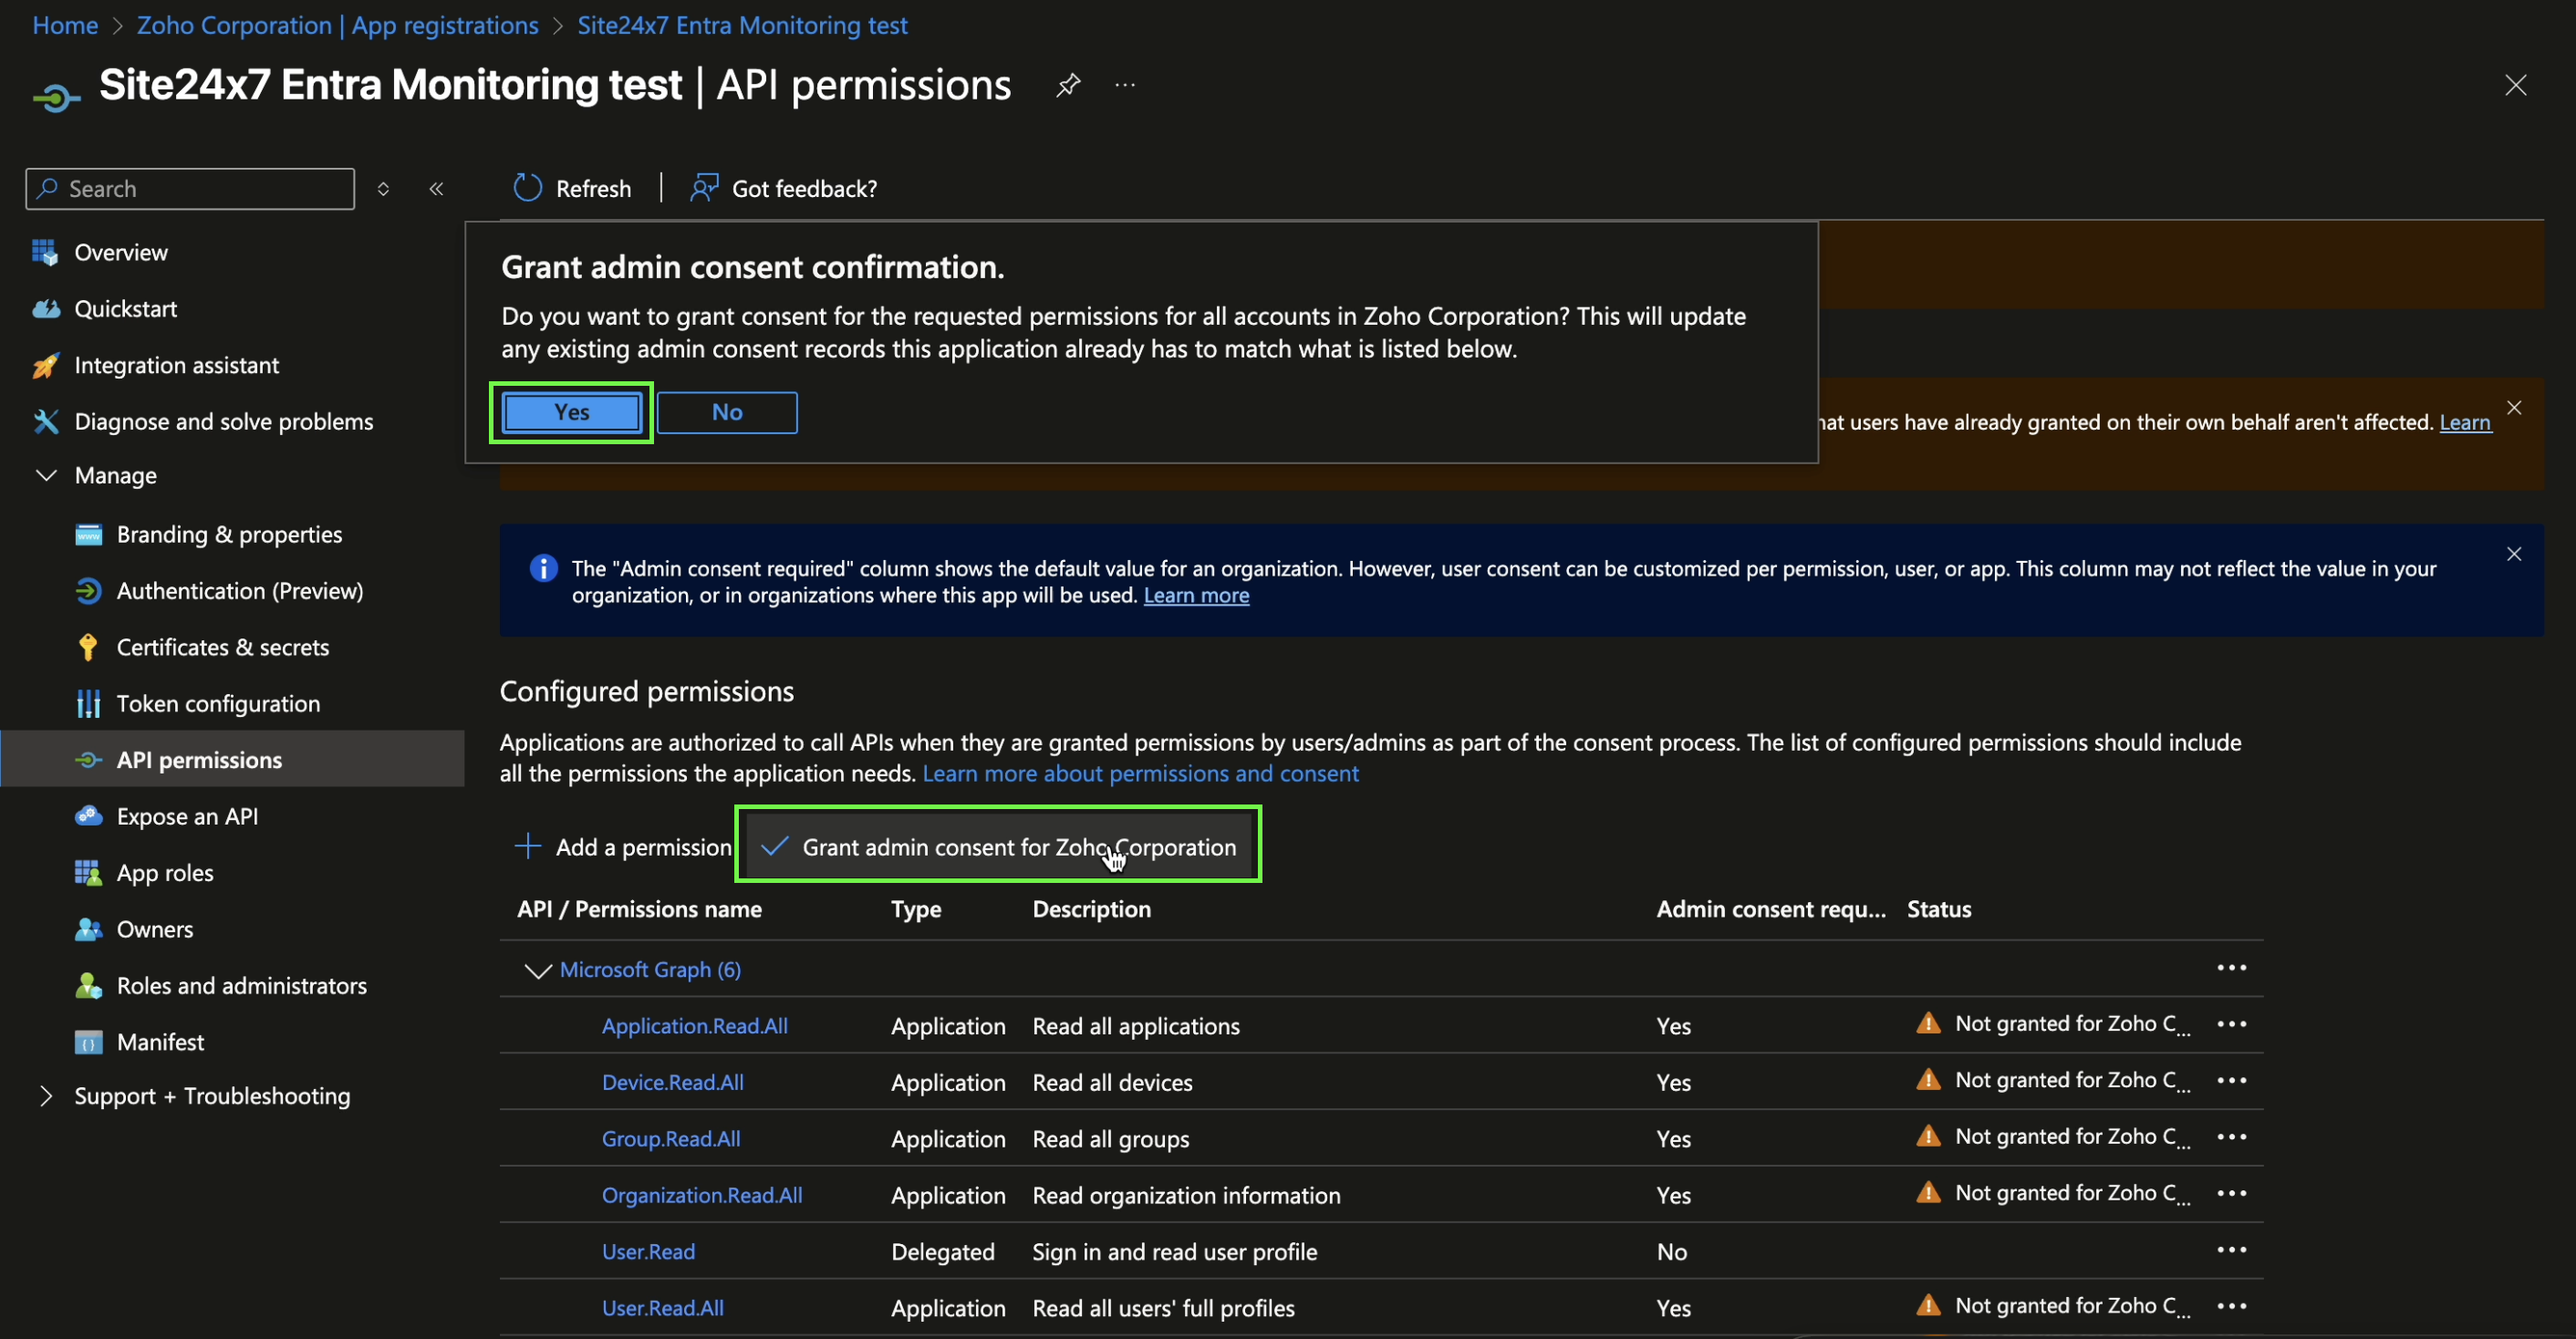The width and height of the screenshot is (2576, 1339).
Task: Click the Got feedback icon
Action: pos(704,188)
